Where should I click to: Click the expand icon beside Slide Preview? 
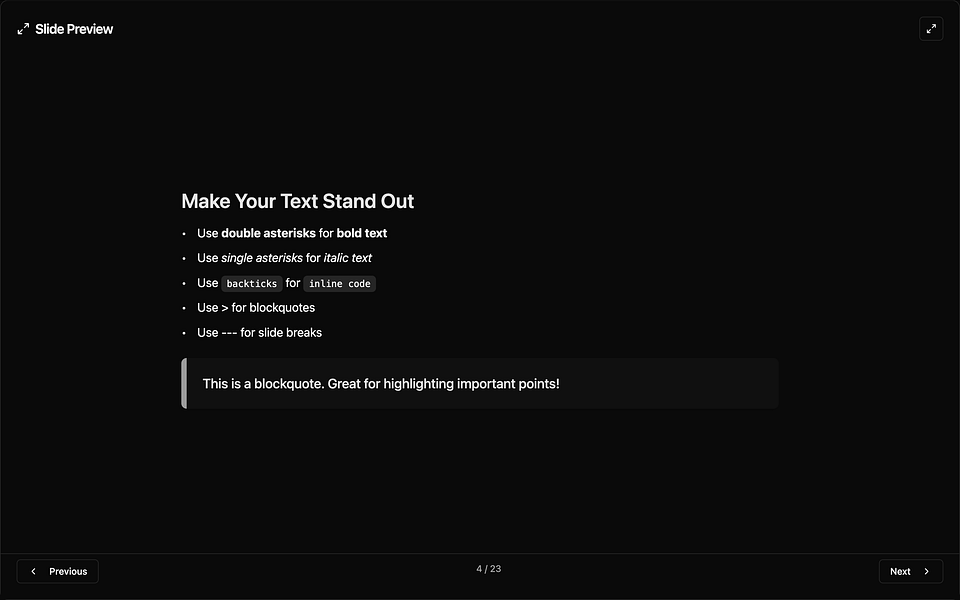(23, 29)
